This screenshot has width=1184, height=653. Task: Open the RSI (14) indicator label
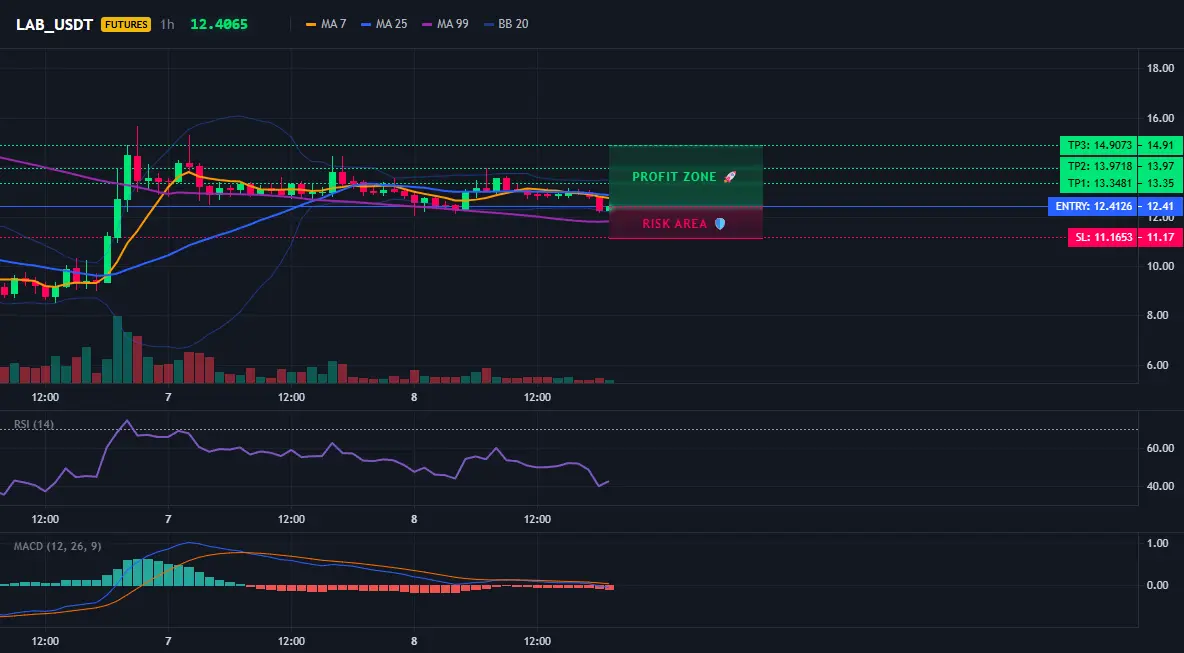(34, 424)
